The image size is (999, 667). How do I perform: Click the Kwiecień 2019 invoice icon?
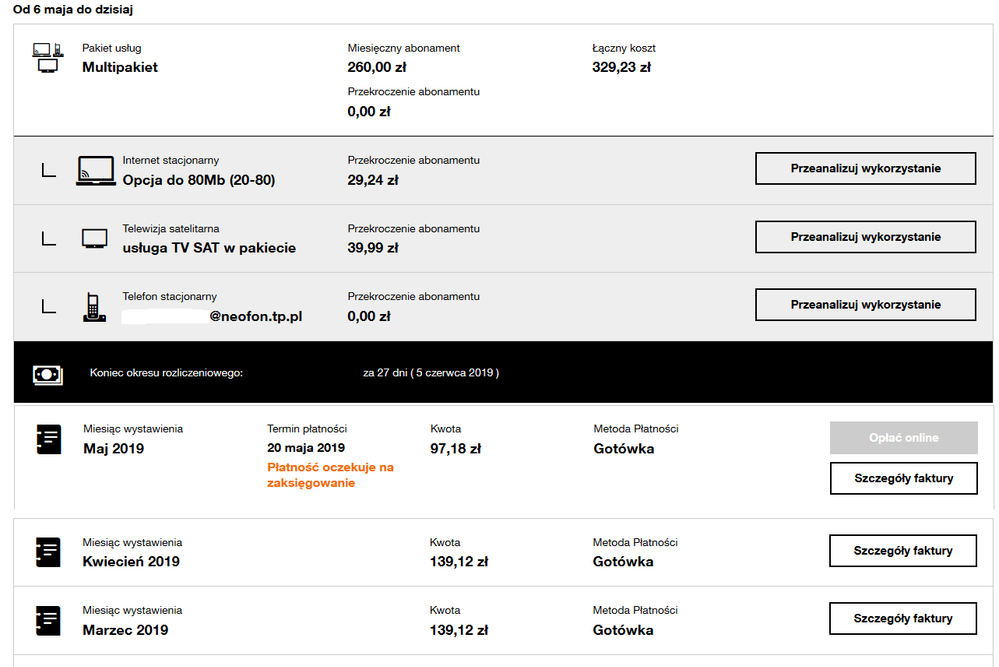[48, 552]
